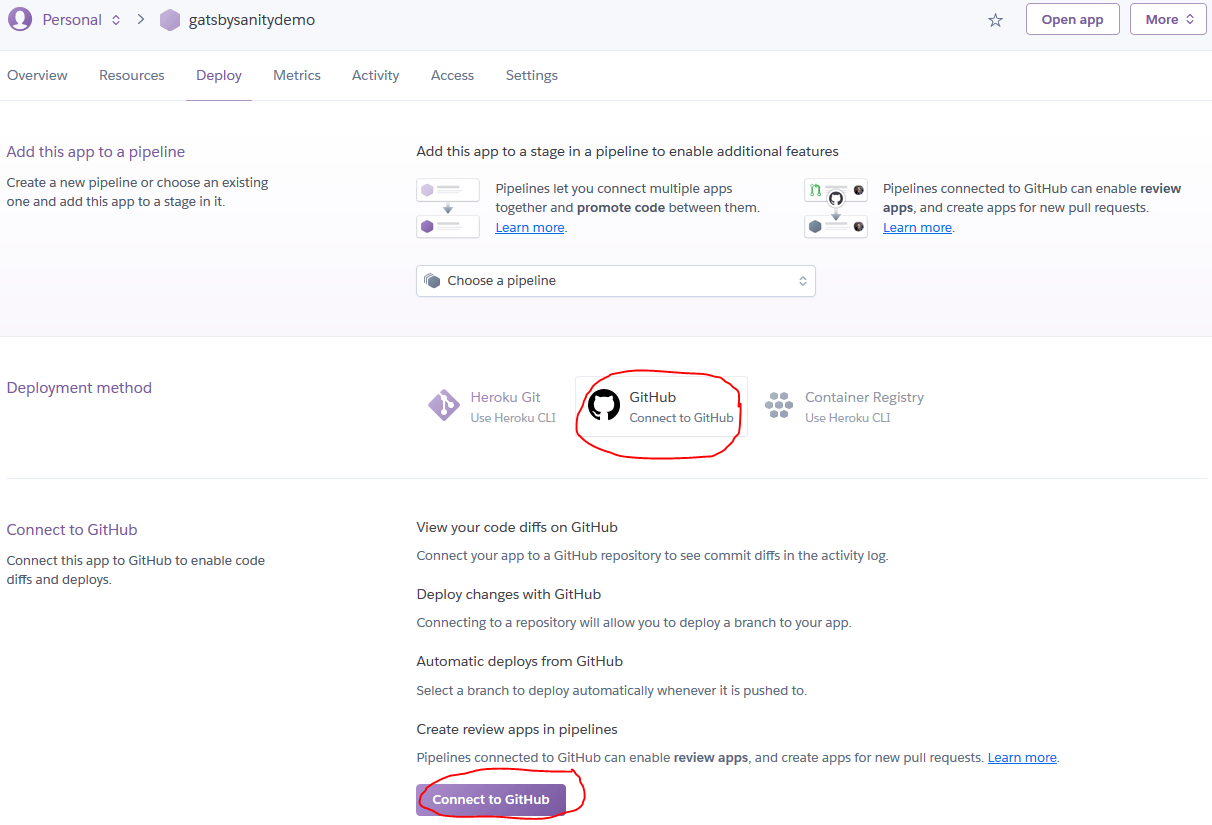
Task: Click the user avatar icon beside Personal
Action: [x=20, y=20]
